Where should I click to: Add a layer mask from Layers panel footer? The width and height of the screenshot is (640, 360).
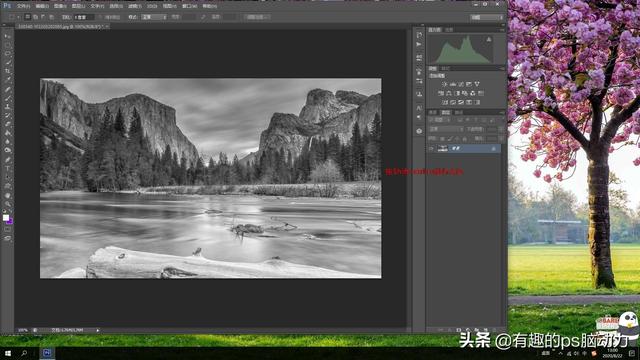click(458, 329)
